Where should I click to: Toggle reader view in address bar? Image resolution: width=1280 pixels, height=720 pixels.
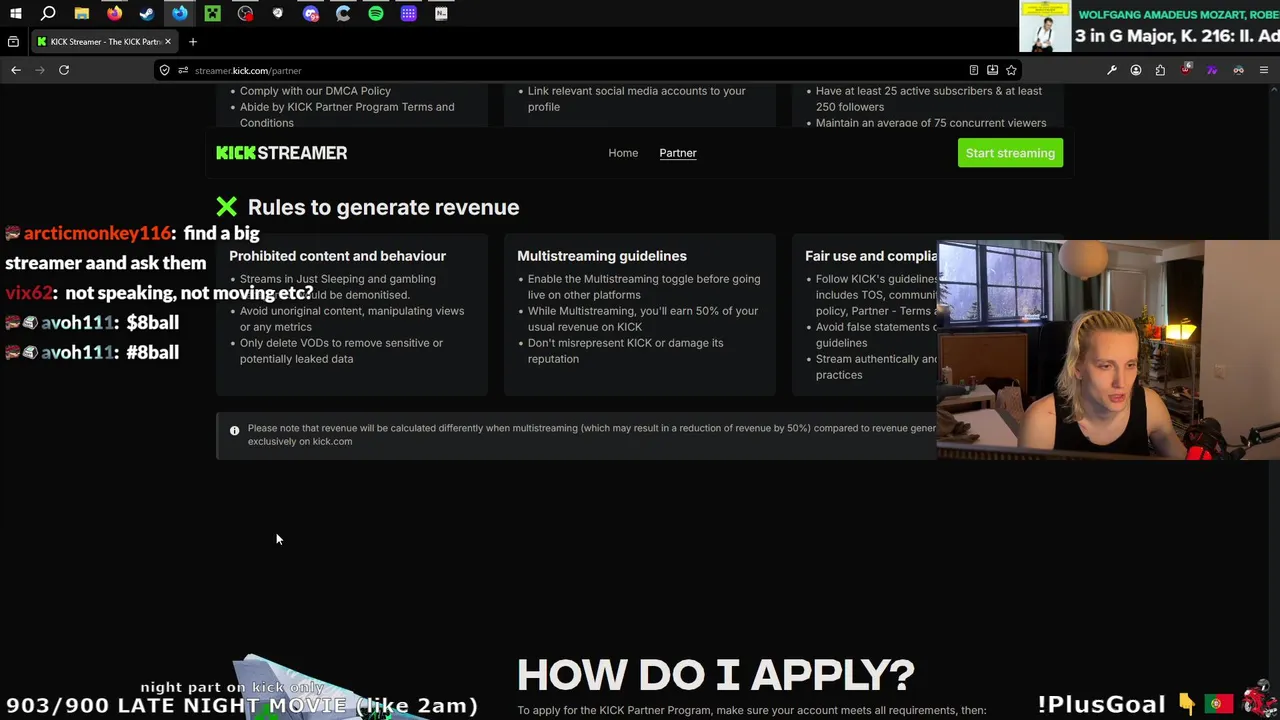click(974, 70)
